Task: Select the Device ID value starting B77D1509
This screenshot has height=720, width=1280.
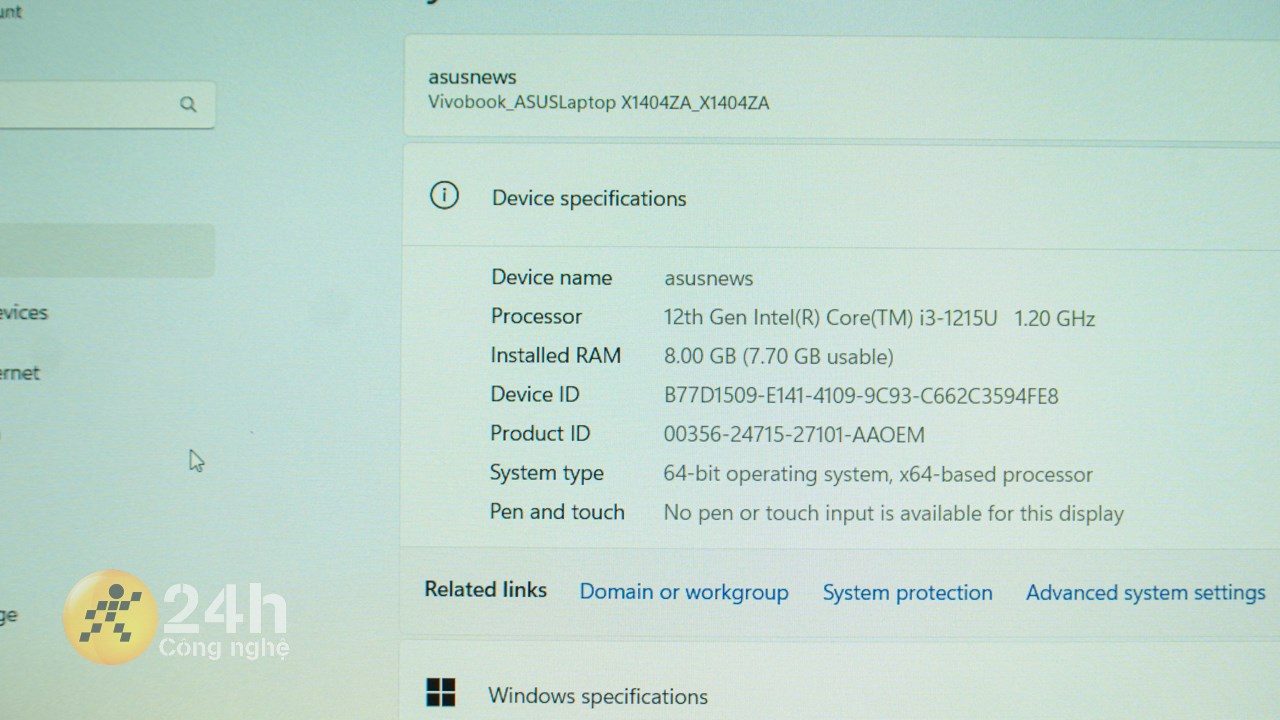Action: [x=861, y=396]
